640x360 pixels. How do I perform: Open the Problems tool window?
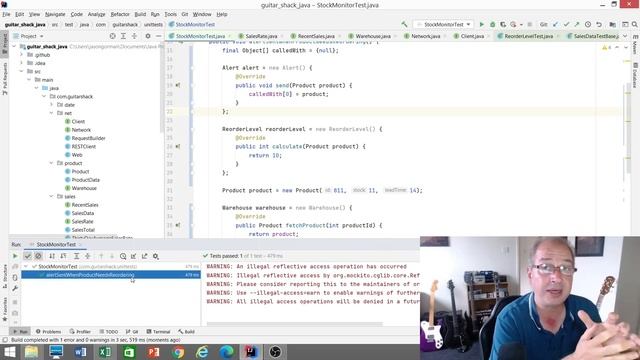[48, 332]
